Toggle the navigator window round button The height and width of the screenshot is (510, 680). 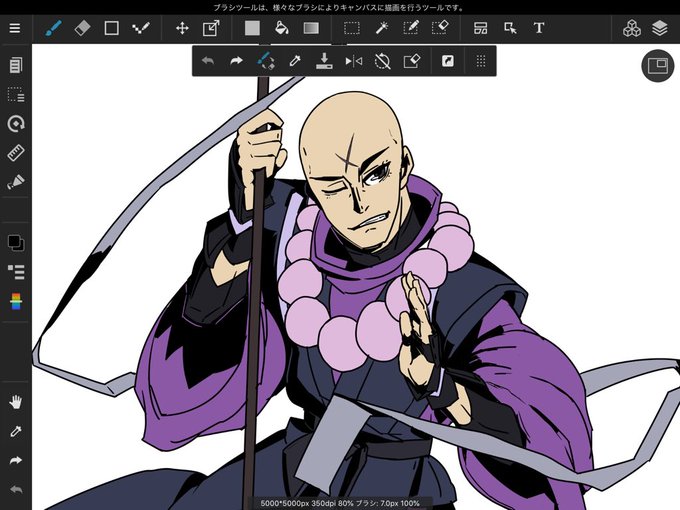[657, 65]
